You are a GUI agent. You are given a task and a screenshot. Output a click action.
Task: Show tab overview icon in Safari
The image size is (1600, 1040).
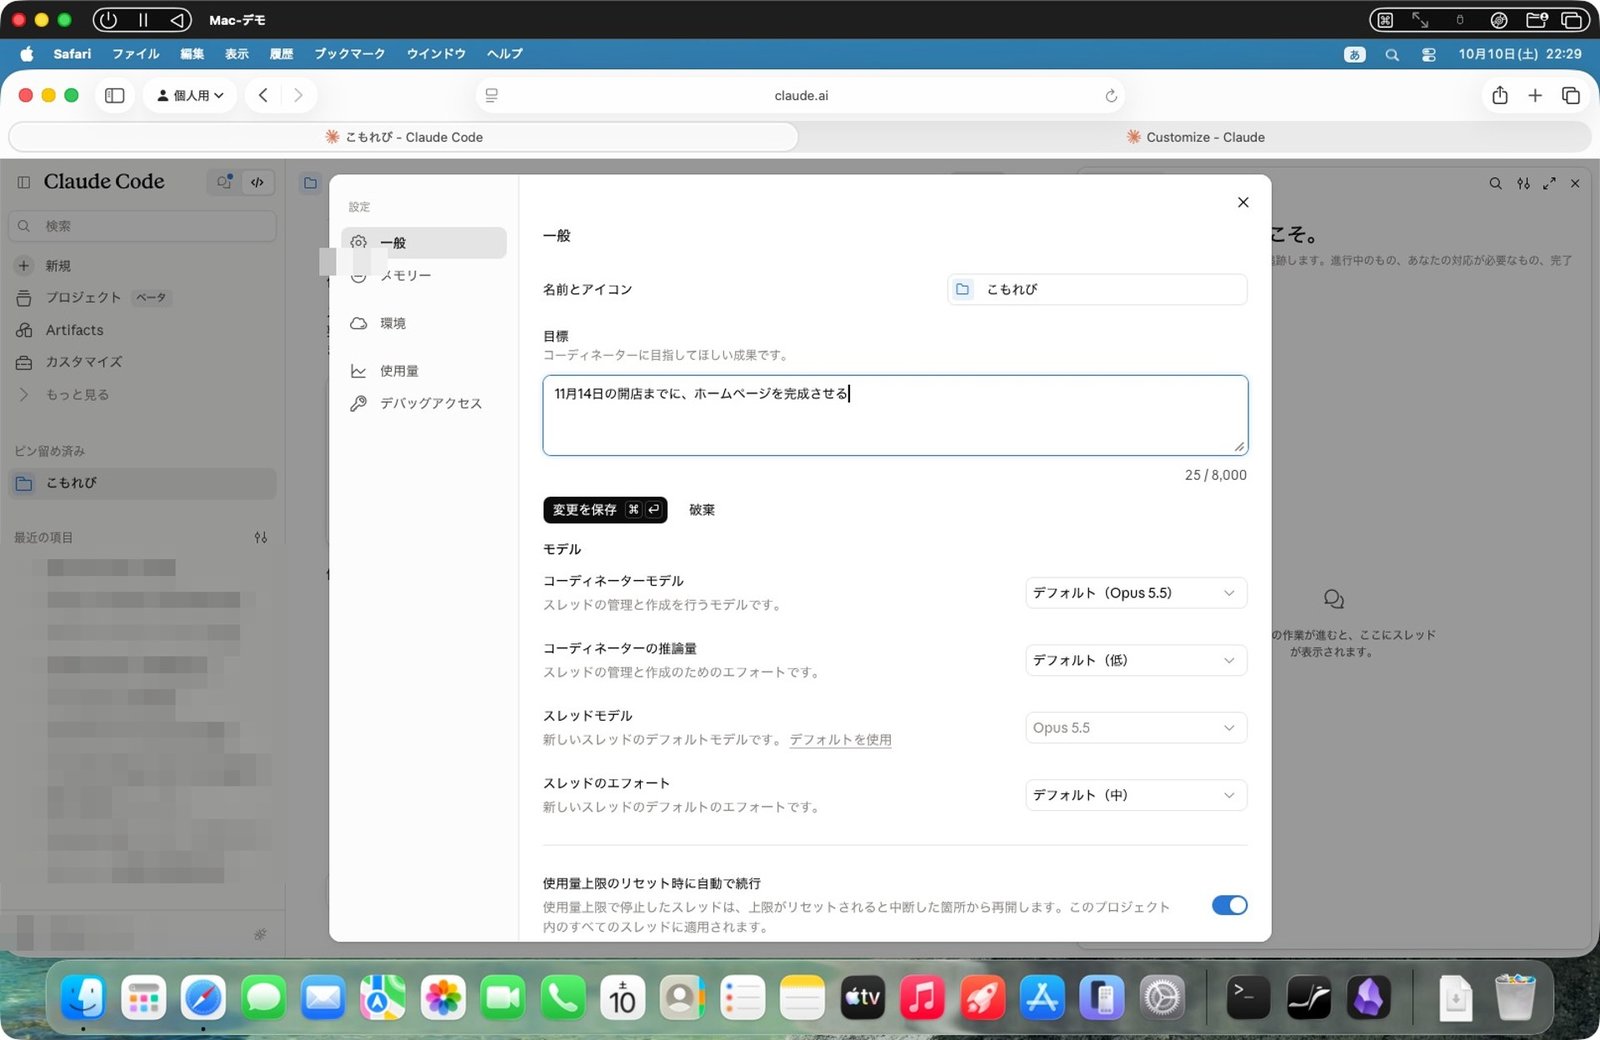1571,95
